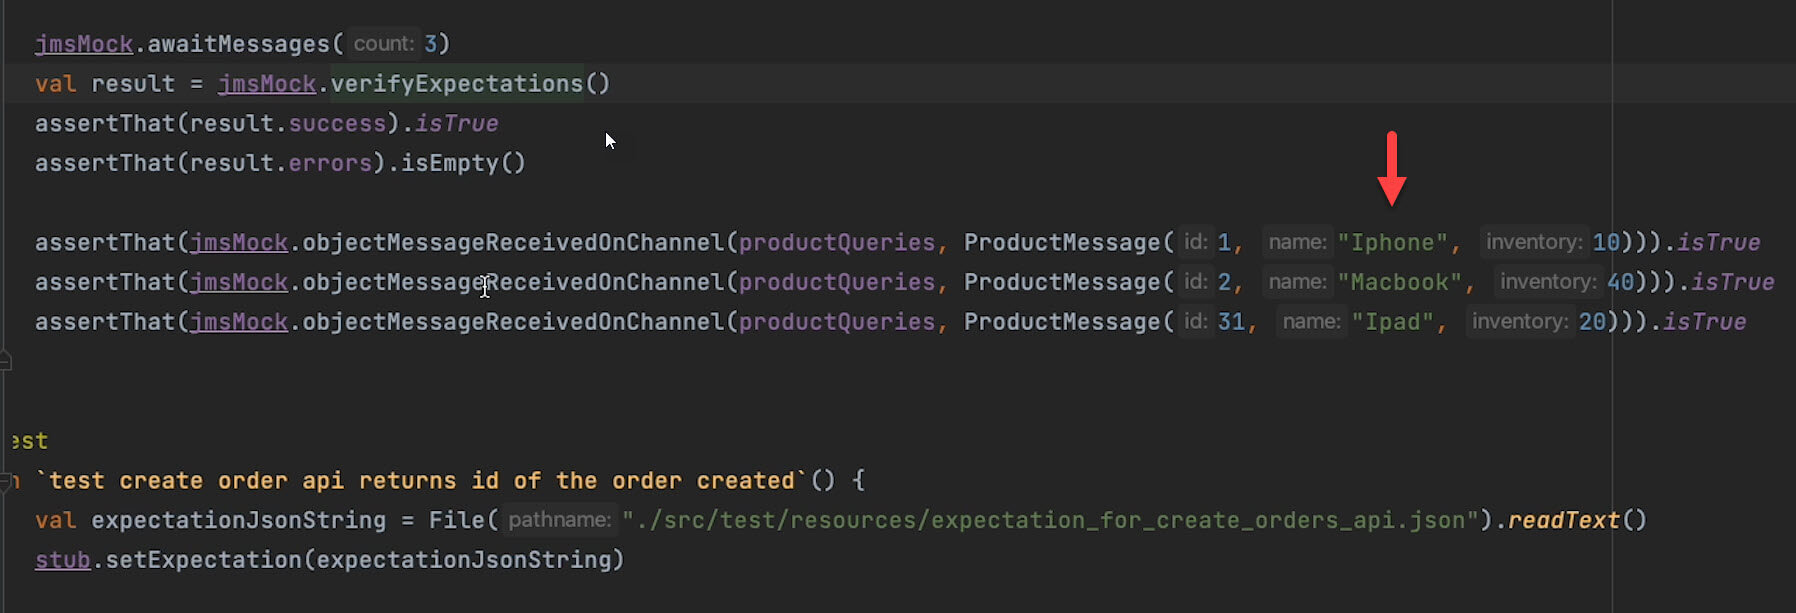
Task: Click the jmsMock reference before awaitMessages
Action: (84, 44)
